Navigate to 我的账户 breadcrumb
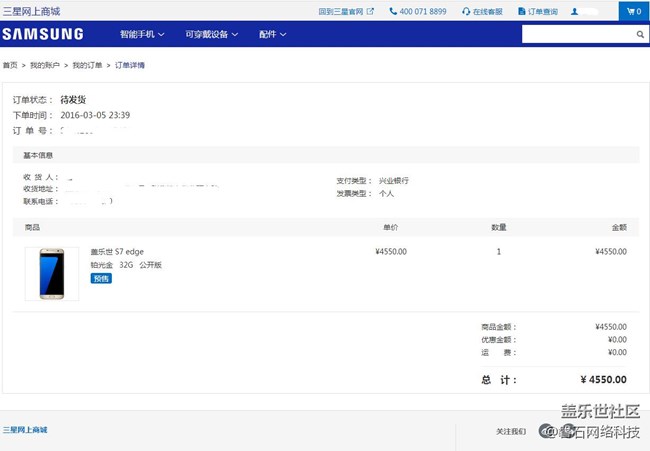650x451 pixels. 42,65
